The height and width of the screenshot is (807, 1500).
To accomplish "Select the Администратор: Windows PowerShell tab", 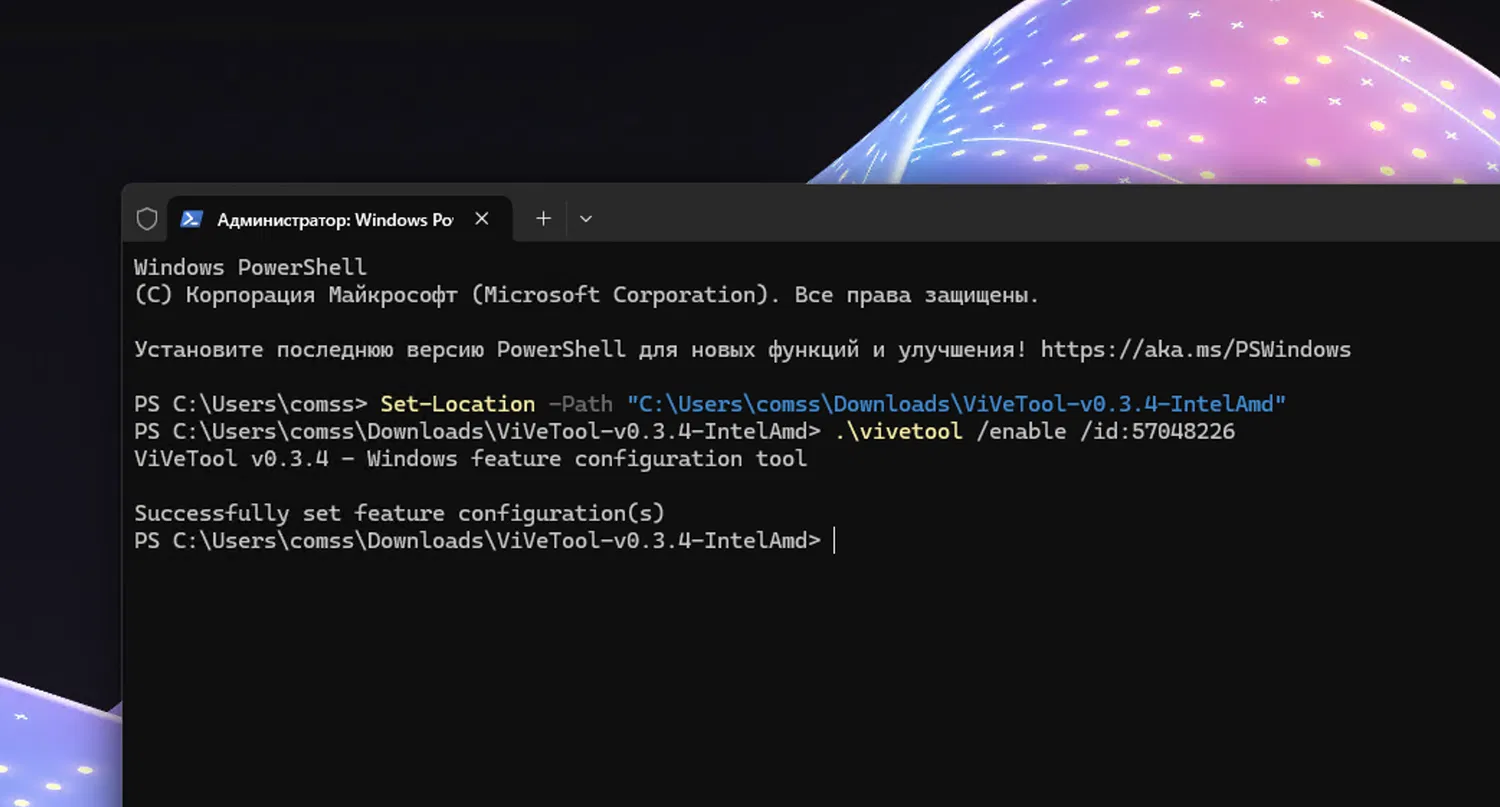I will (x=339, y=219).
